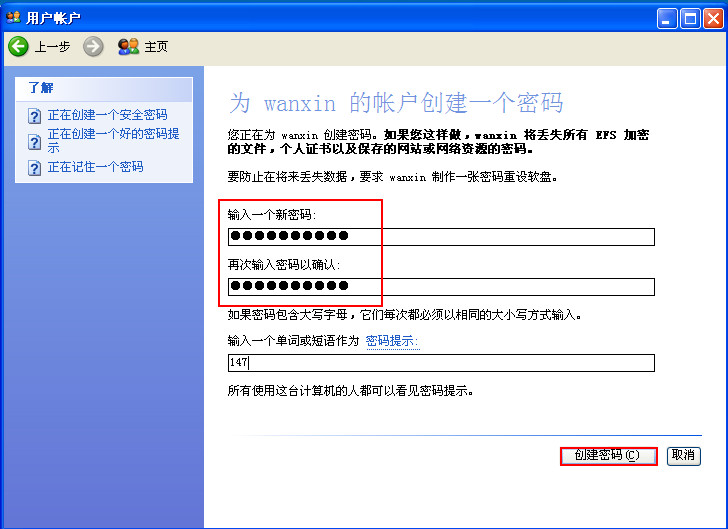Open the 正在创建一个好的密码提示 help link

(113, 140)
